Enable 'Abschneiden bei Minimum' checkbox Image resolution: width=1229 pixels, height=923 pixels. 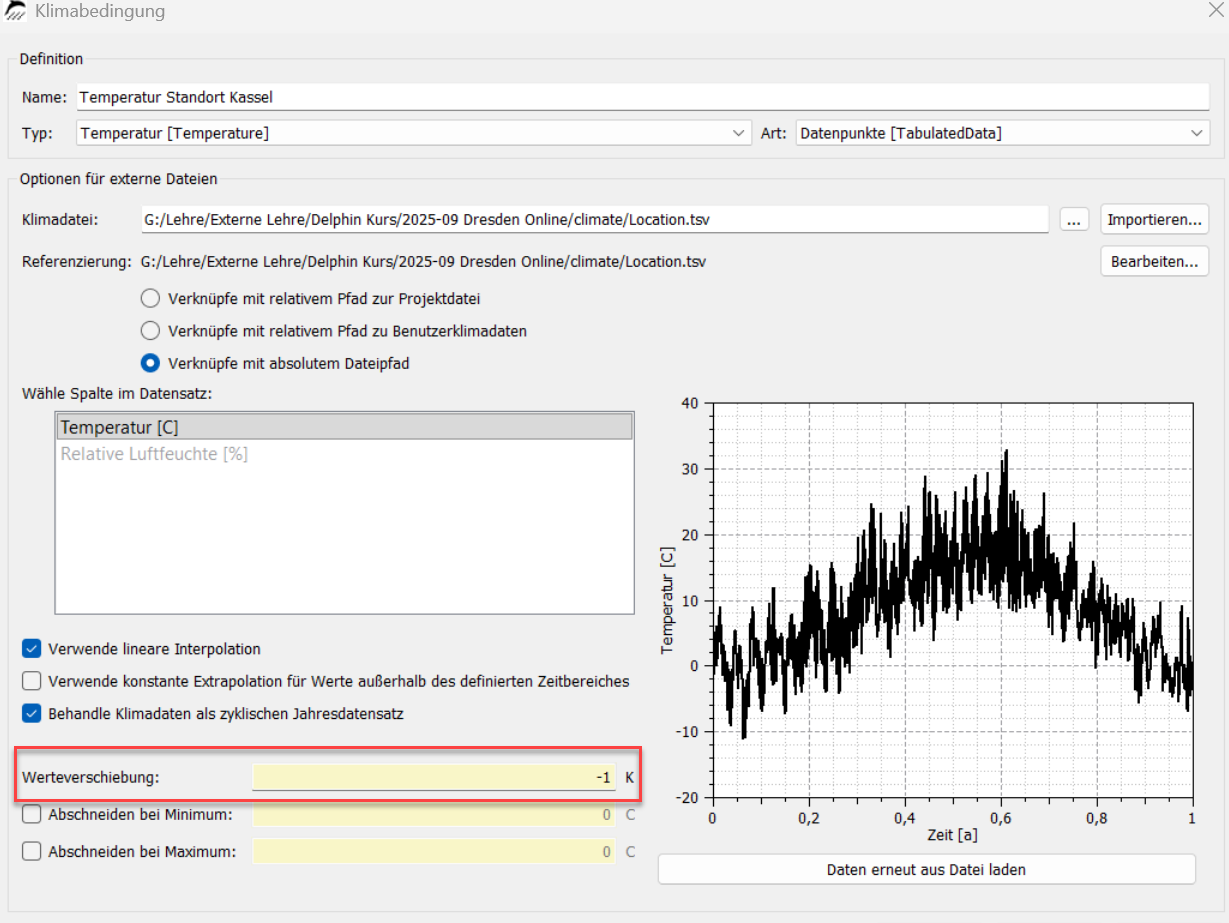32,814
